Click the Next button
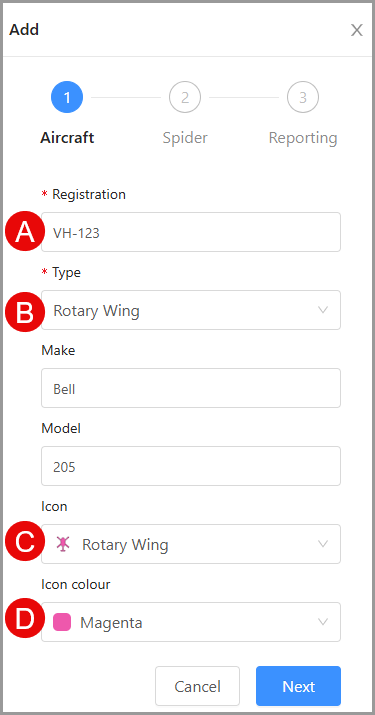Viewport: 375px width, 715px height. [x=298, y=686]
